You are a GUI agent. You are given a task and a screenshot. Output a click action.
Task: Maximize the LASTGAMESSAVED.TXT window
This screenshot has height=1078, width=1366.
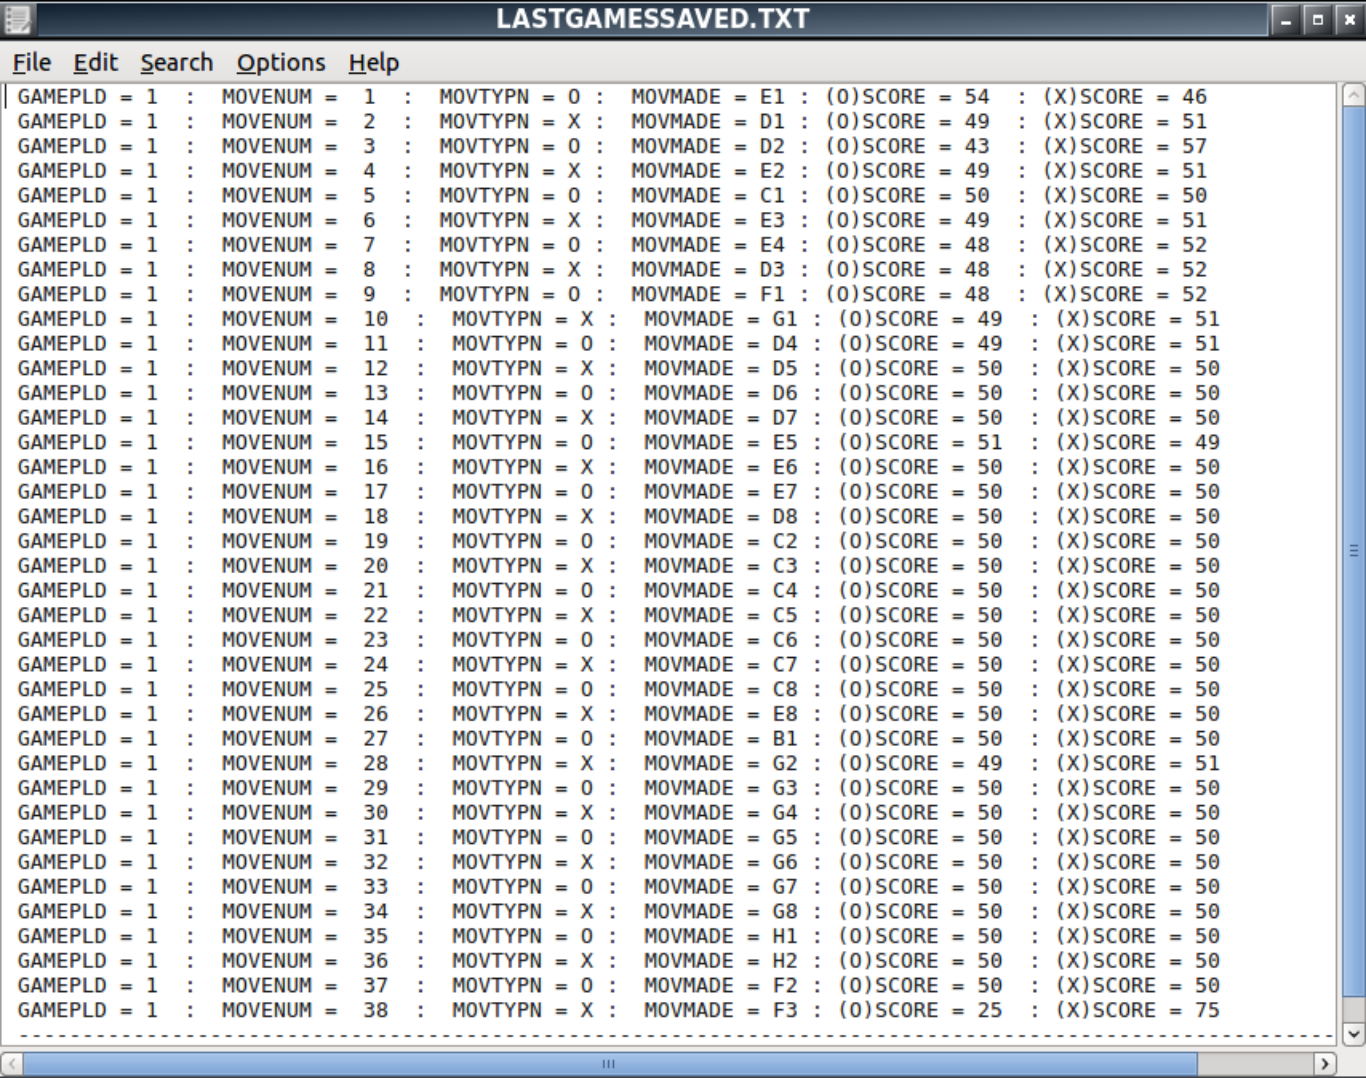pyautogui.click(x=1318, y=19)
